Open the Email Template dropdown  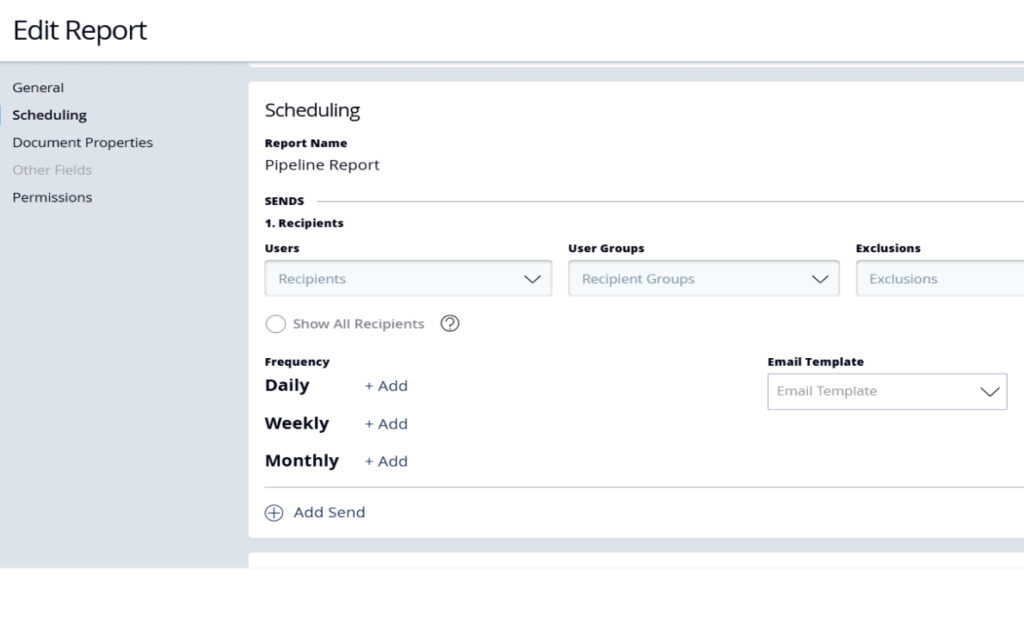click(x=887, y=391)
